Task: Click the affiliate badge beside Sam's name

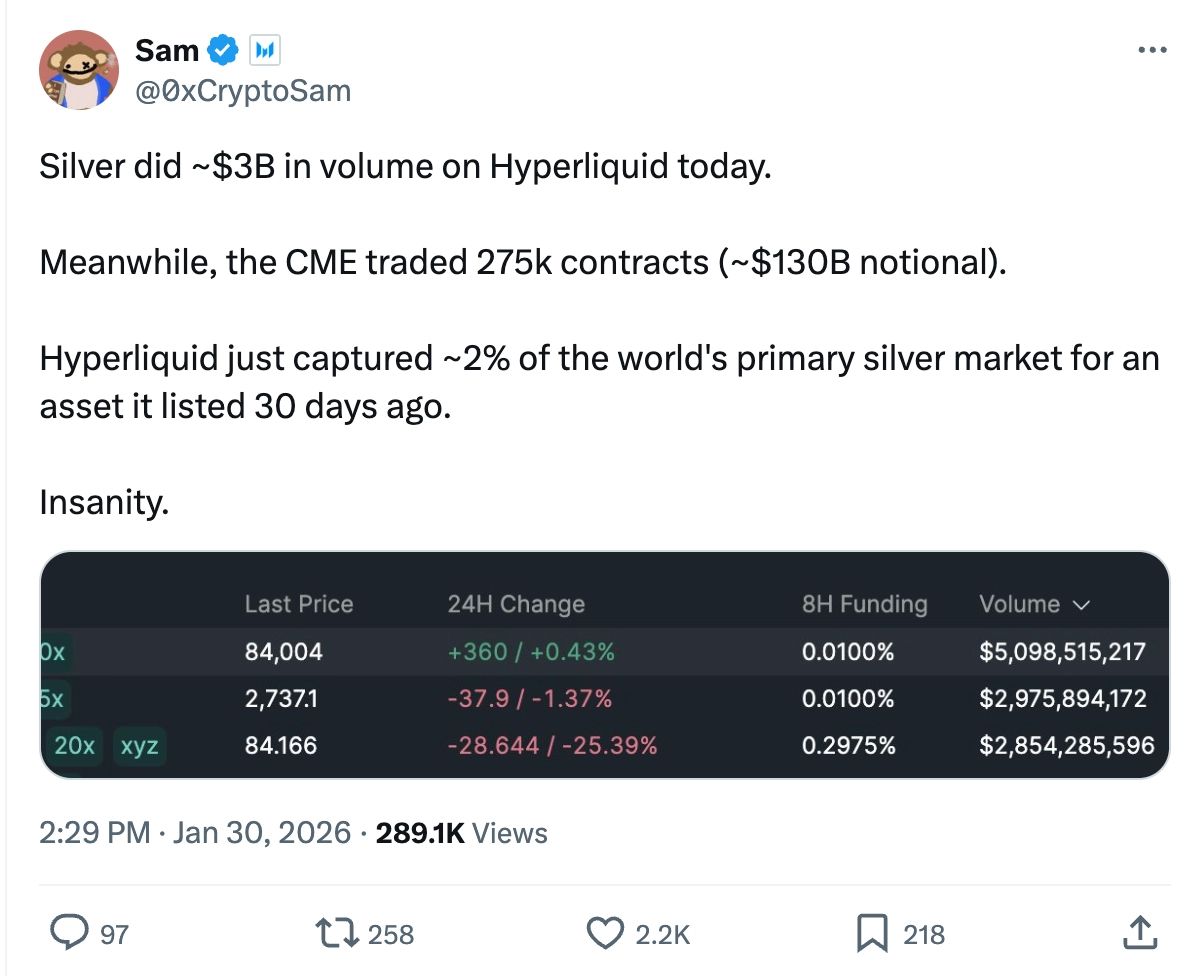Action: (264, 48)
